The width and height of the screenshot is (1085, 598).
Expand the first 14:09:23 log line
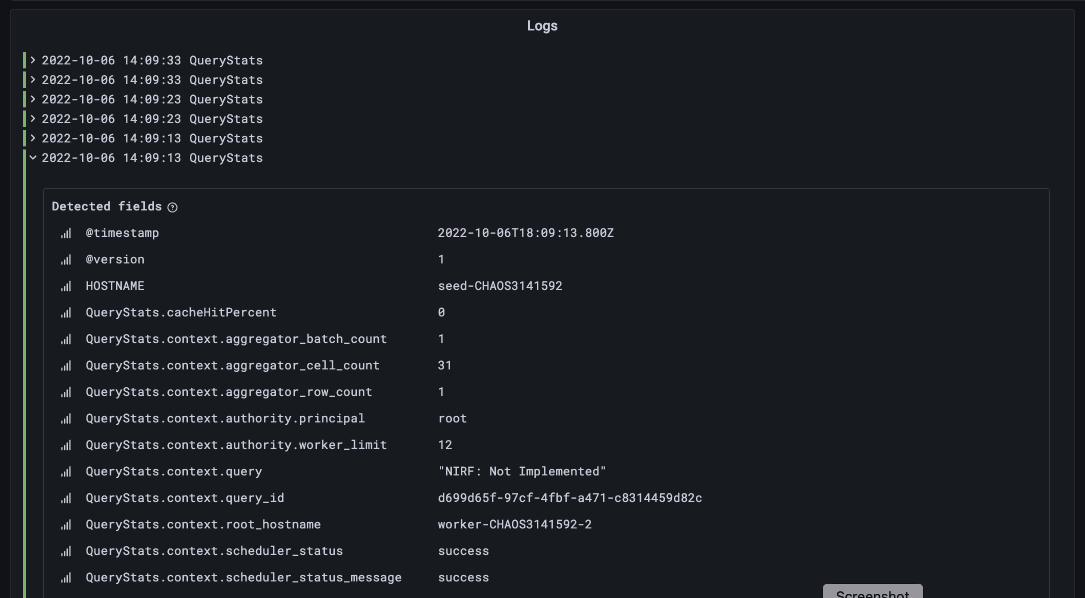coord(33,99)
